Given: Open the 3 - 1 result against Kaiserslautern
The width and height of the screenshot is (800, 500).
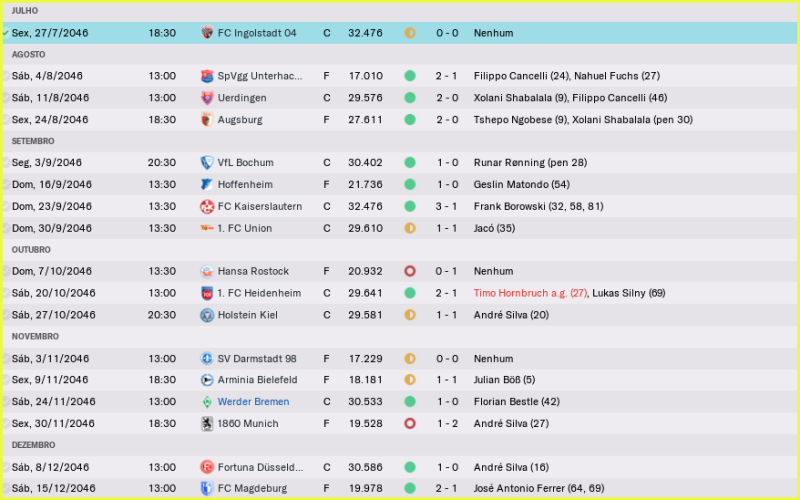Looking at the screenshot, I should point(447,207).
